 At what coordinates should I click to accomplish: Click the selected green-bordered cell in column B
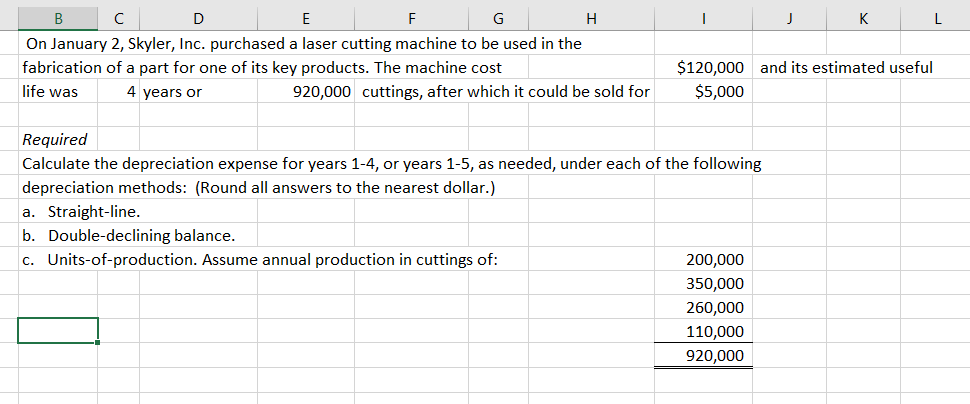[x=58, y=330]
